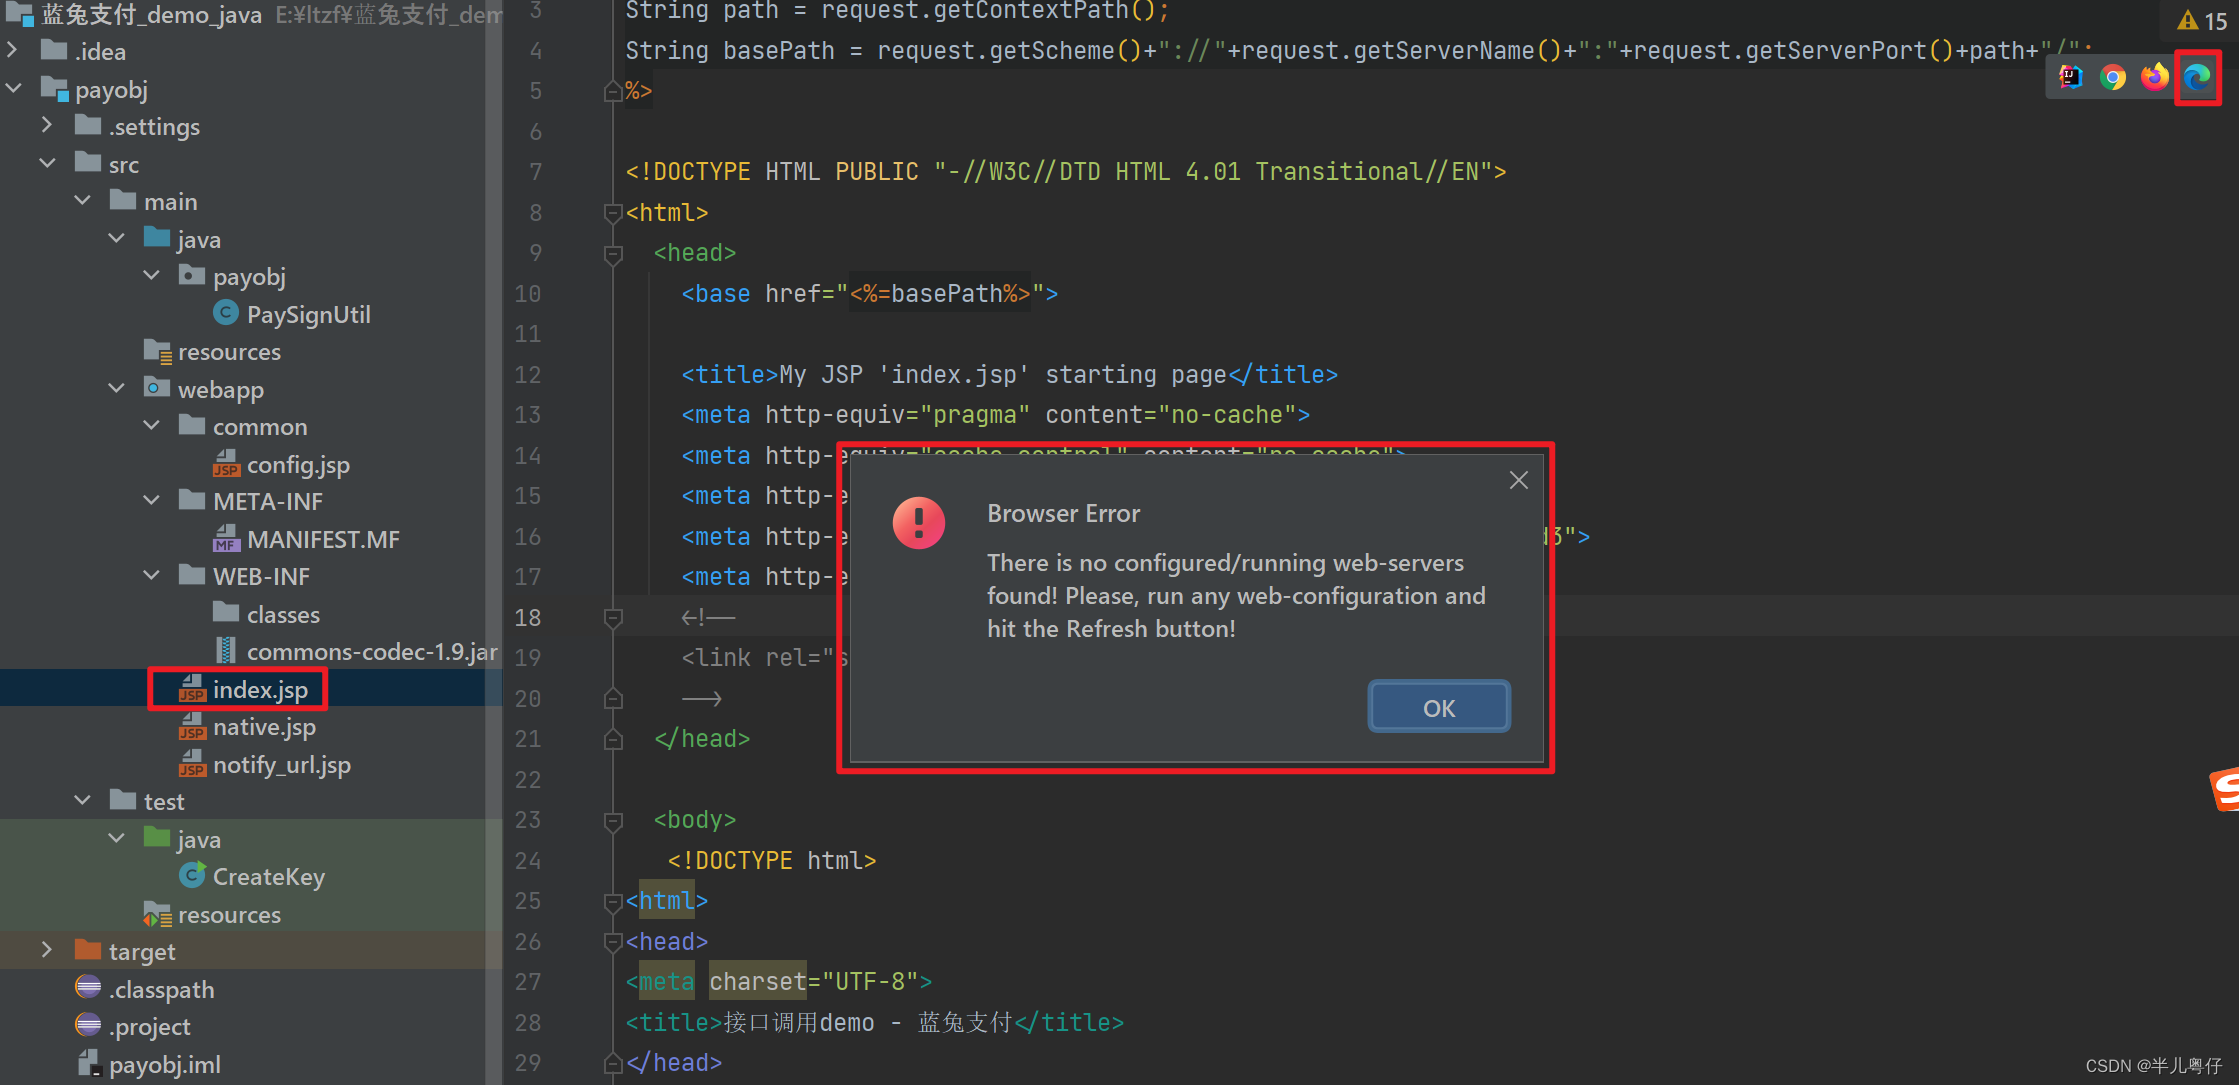2239x1085 pixels.
Task: Open page in Chrome browser icon
Action: 2112,77
